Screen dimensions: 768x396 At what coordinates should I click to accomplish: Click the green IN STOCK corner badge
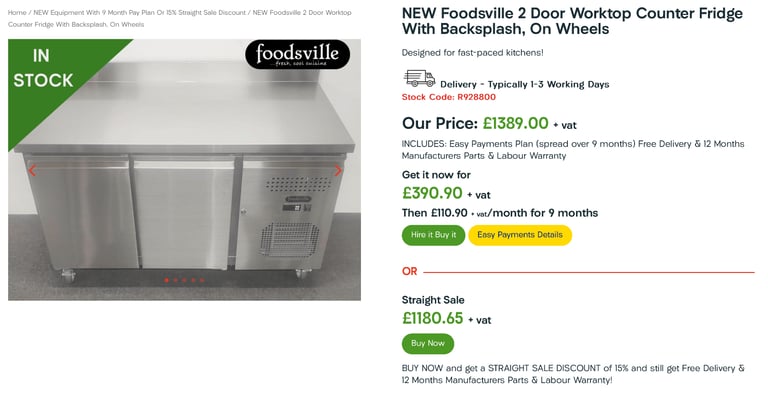47,74
